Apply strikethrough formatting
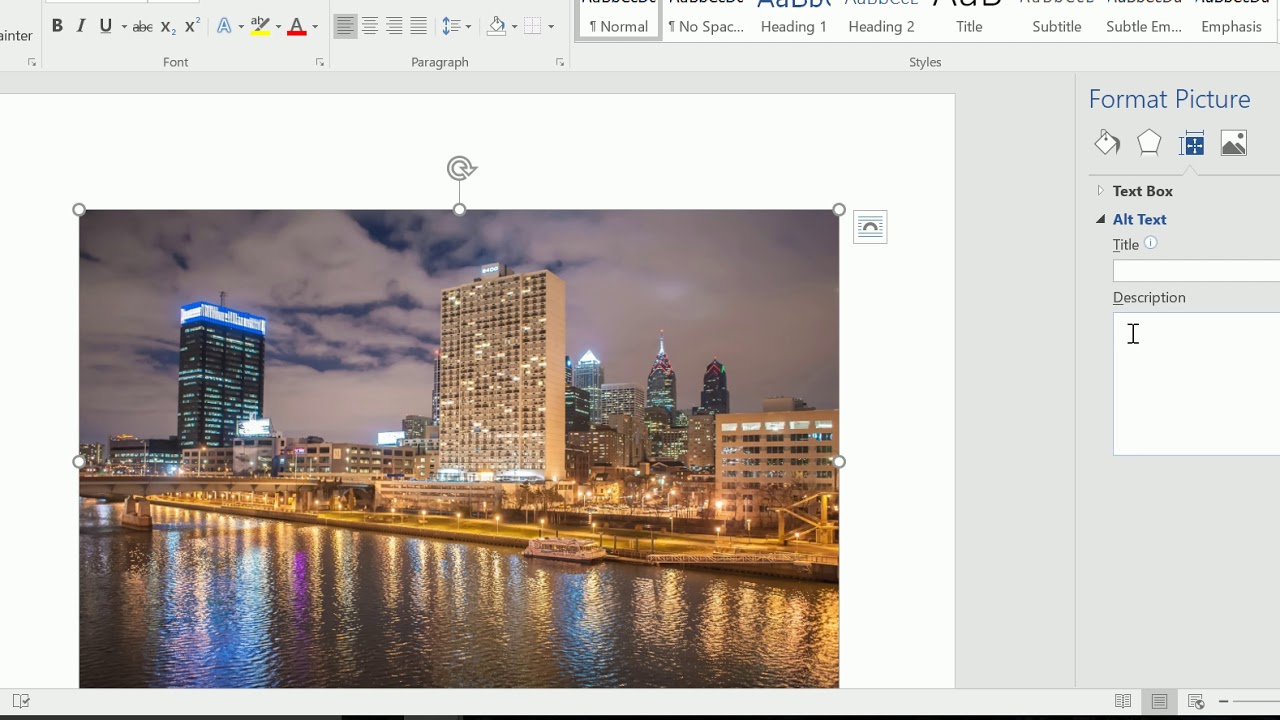This screenshot has height=720, width=1280. pyautogui.click(x=143, y=27)
